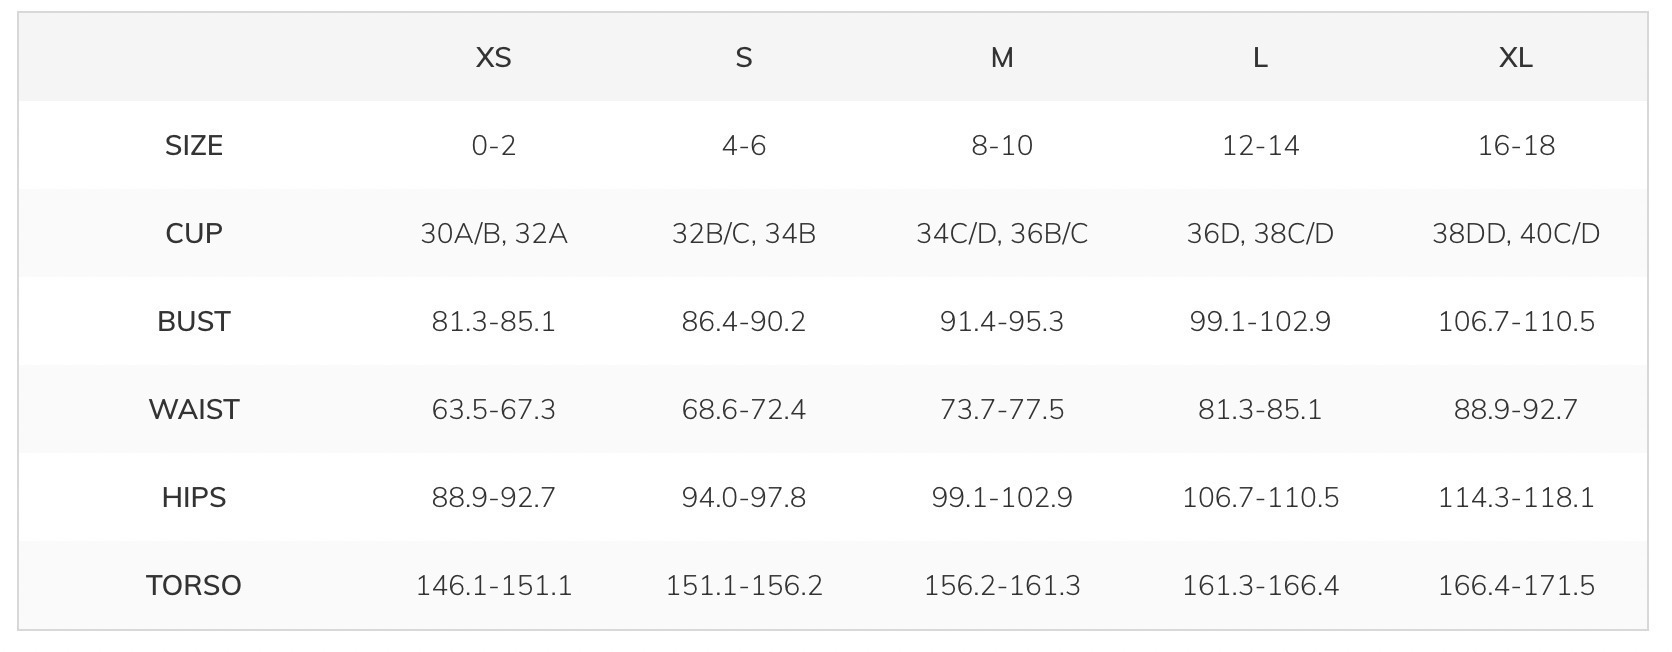Select the waist cell reading 88.9-92.7

pos(1515,410)
